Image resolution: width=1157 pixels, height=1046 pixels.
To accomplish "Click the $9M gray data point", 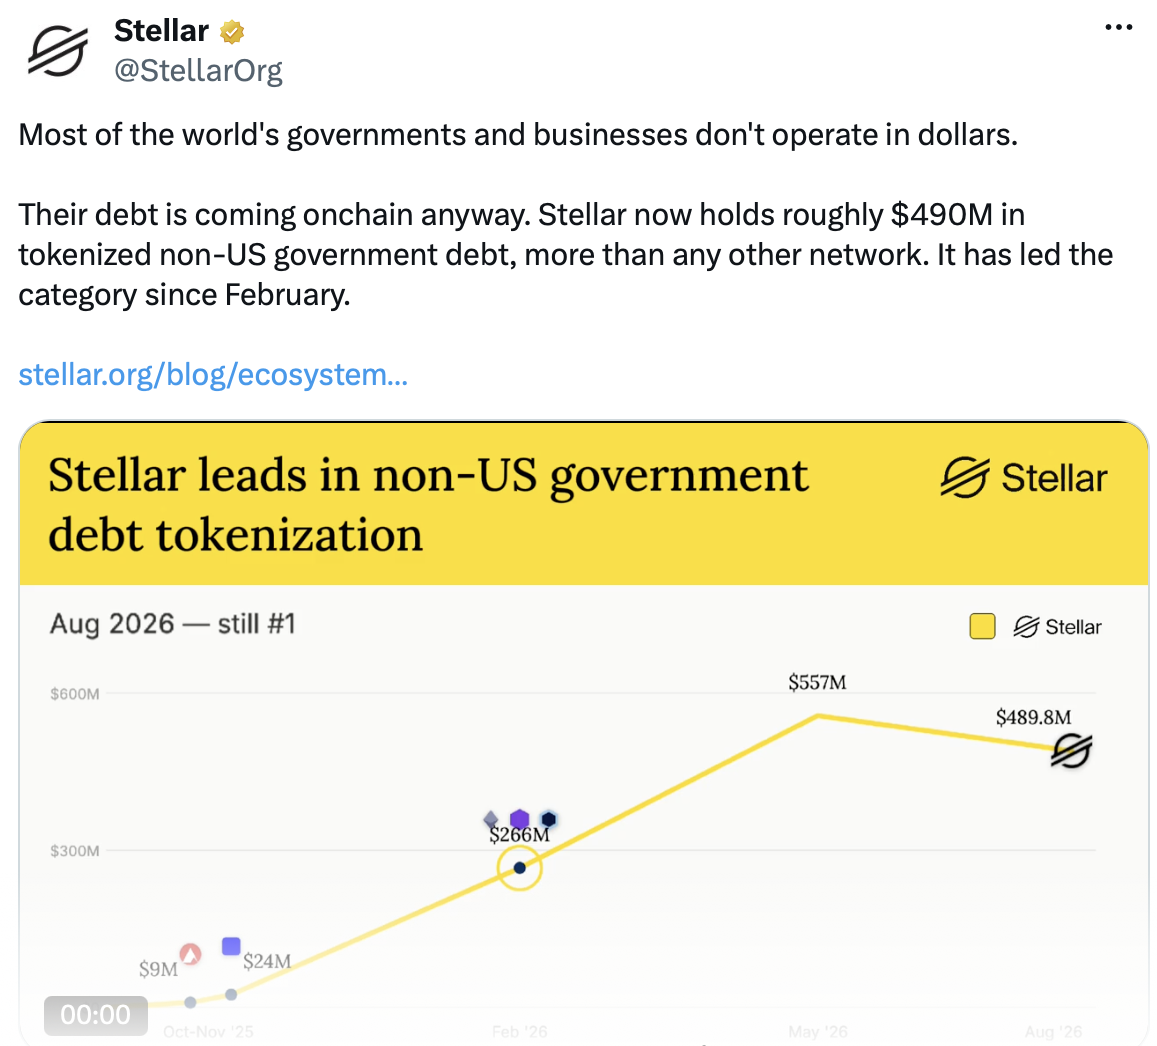I will tap(190, 1002).
